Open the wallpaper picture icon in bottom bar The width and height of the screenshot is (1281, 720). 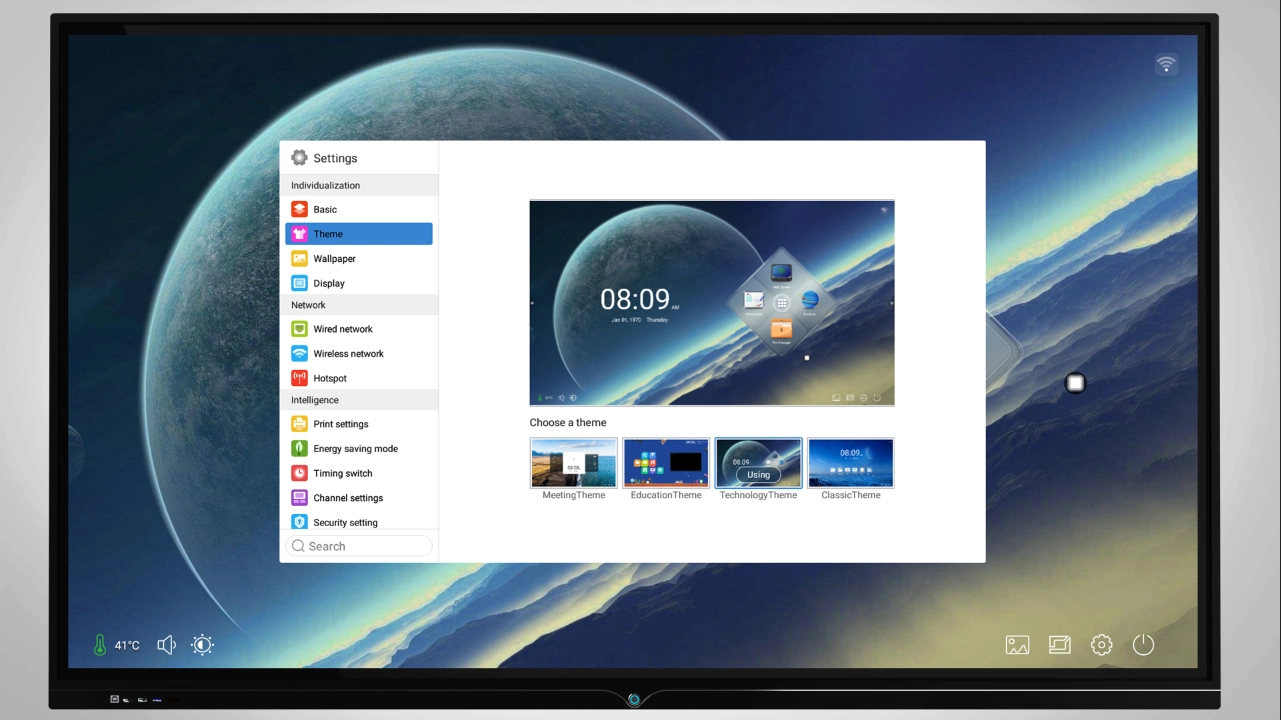coord(1017,645)
